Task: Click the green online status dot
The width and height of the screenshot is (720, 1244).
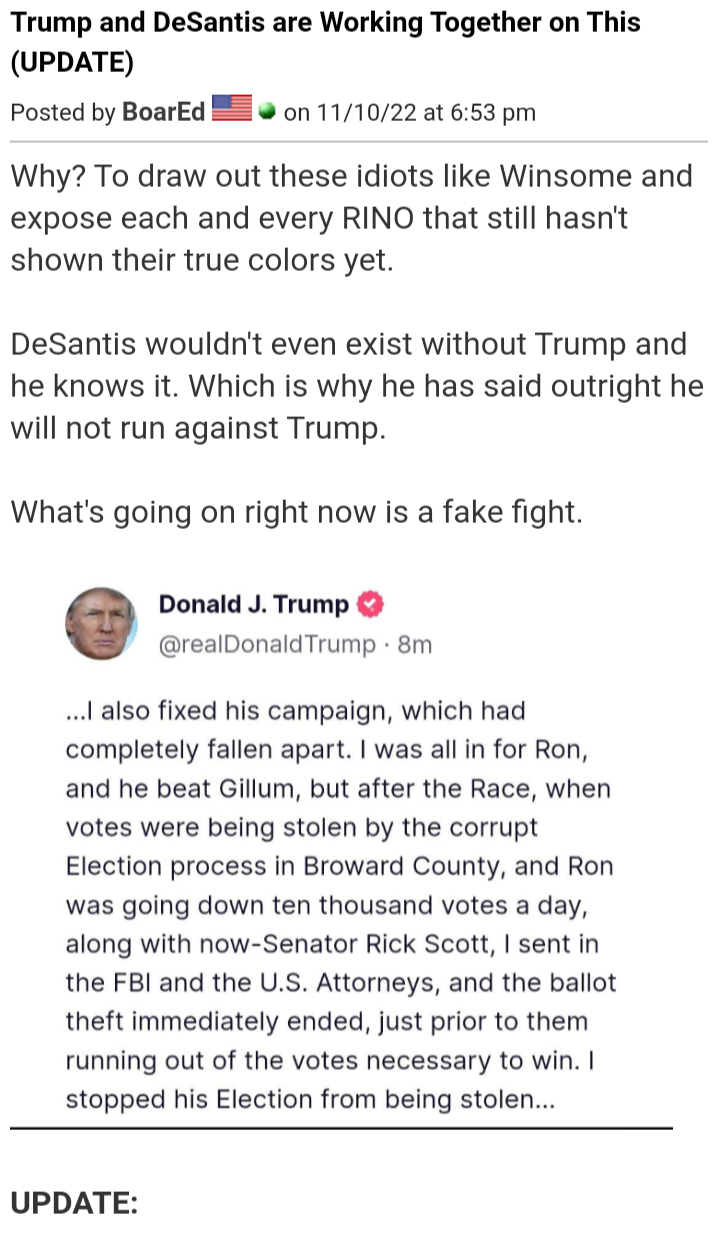Action: click(x=266, y=111)
